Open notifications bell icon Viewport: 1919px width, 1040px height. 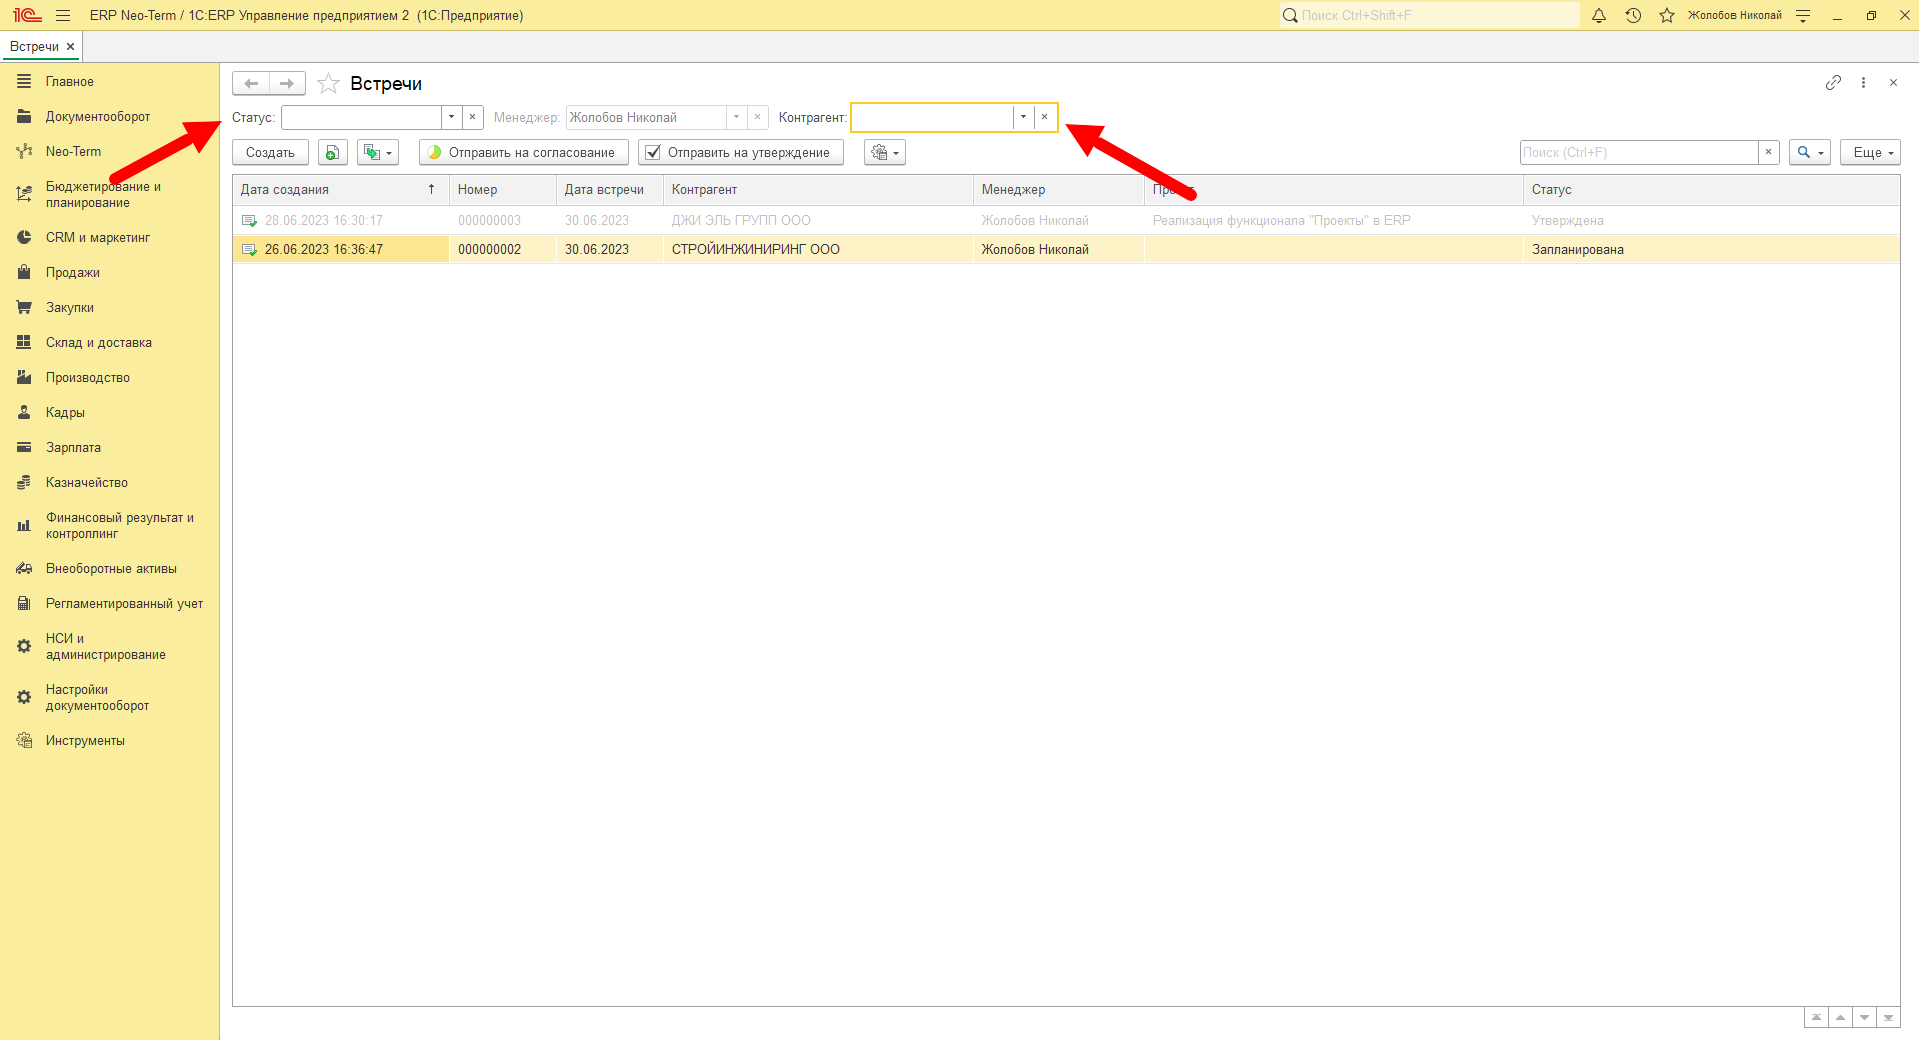click(x=1599, y=15)
